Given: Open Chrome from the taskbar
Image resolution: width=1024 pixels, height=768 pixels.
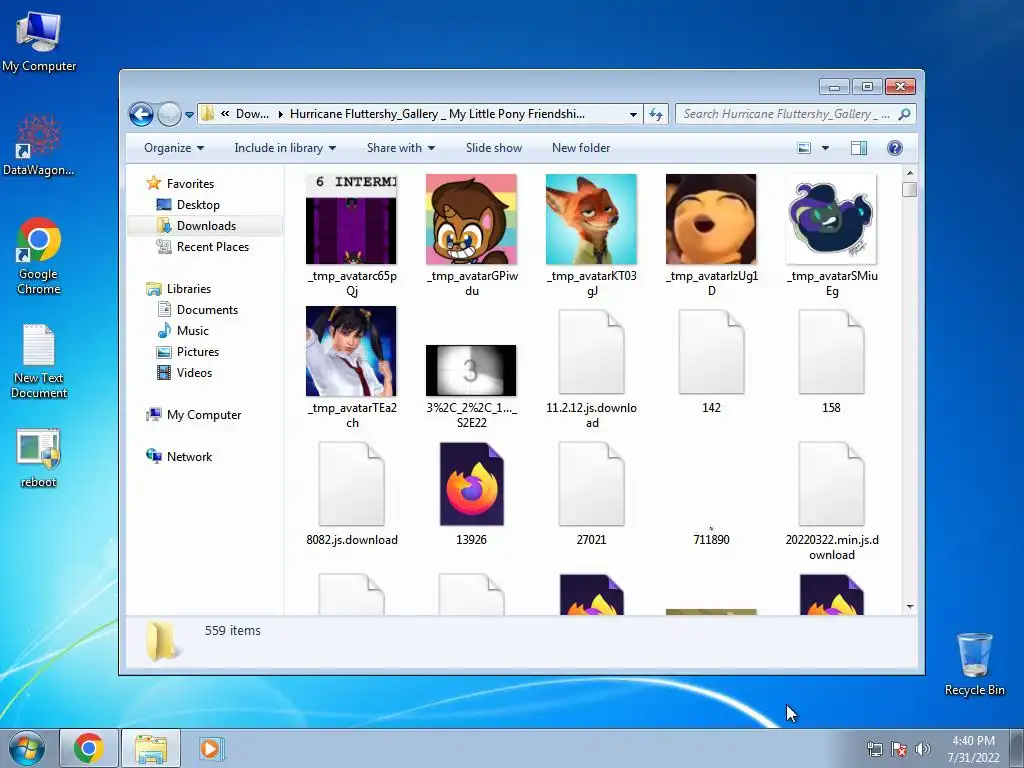Looking at the screenshot, I should (x=89, y=748).
